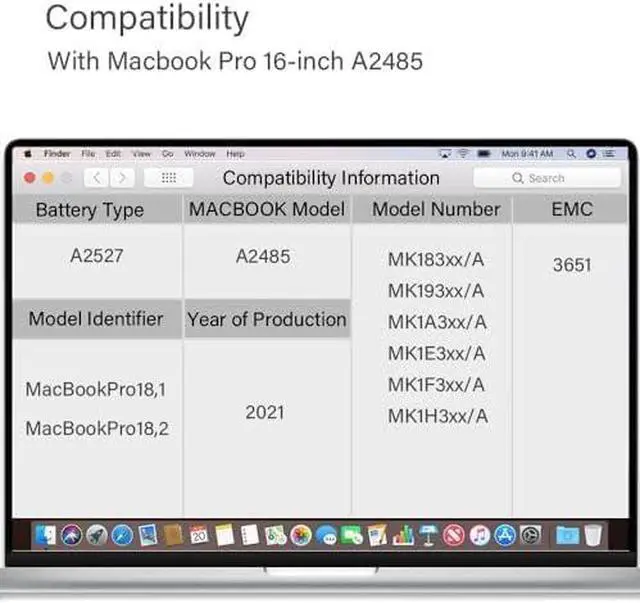Open the App Store dock icon

click(505, 536)
